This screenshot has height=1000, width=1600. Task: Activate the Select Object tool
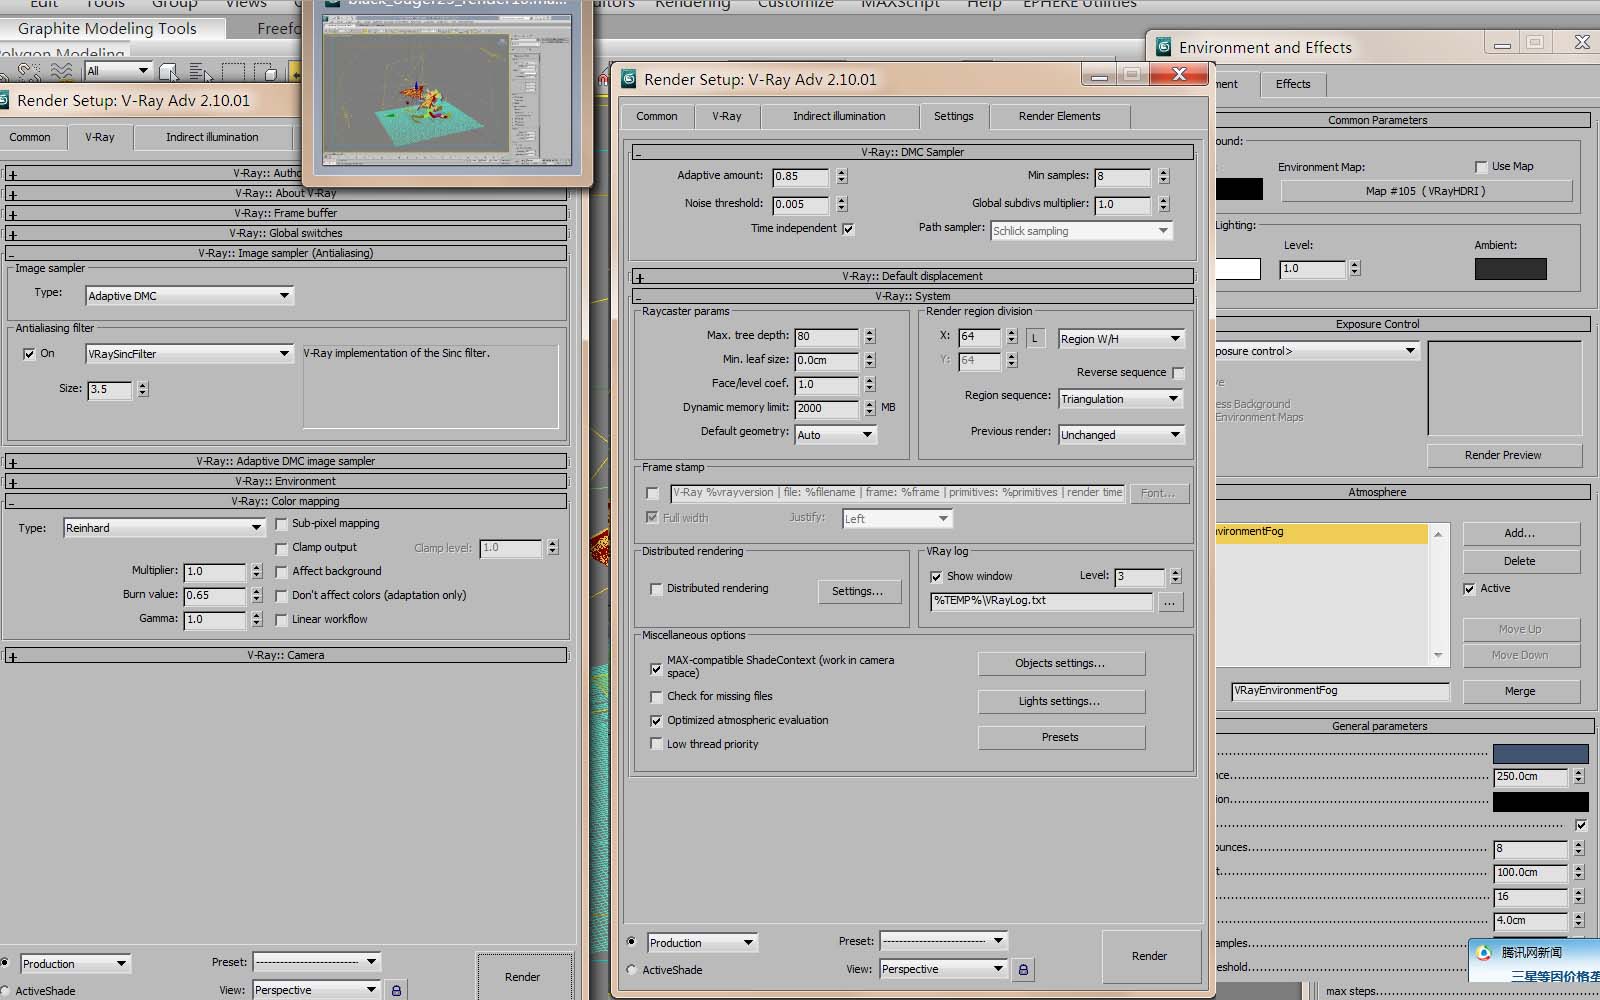click(169, 72)
